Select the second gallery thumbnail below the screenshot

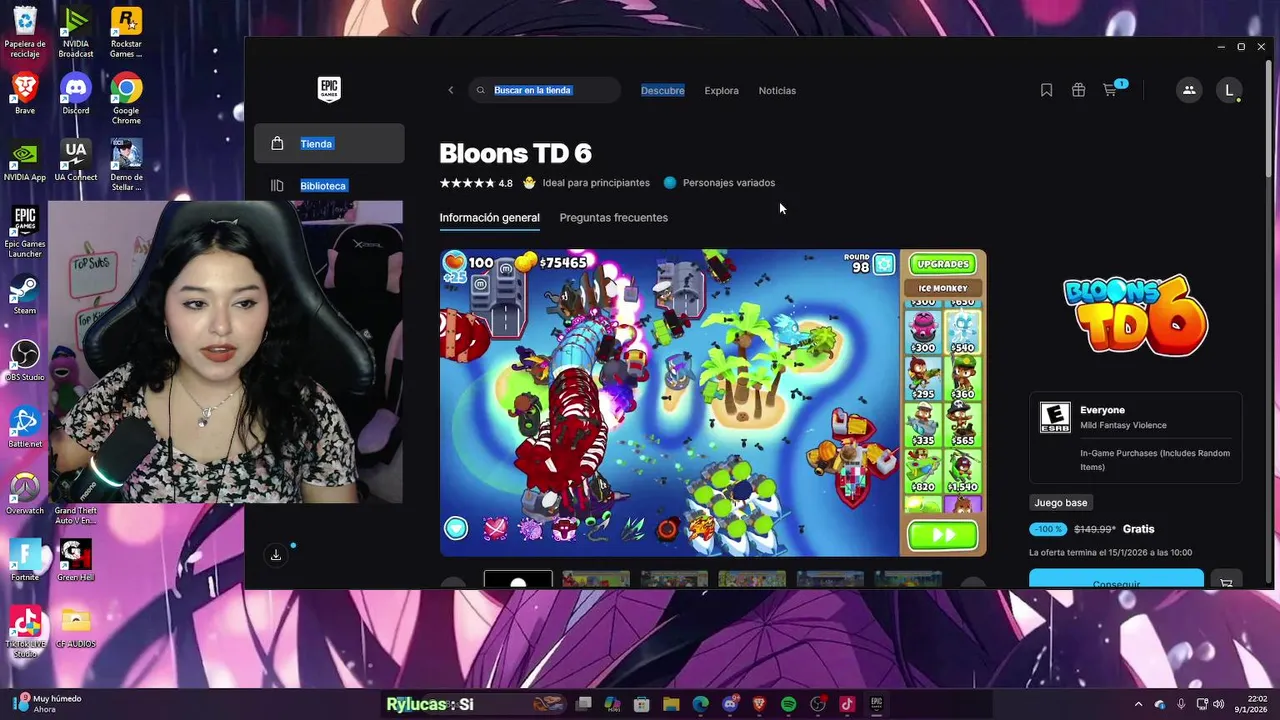596,579
